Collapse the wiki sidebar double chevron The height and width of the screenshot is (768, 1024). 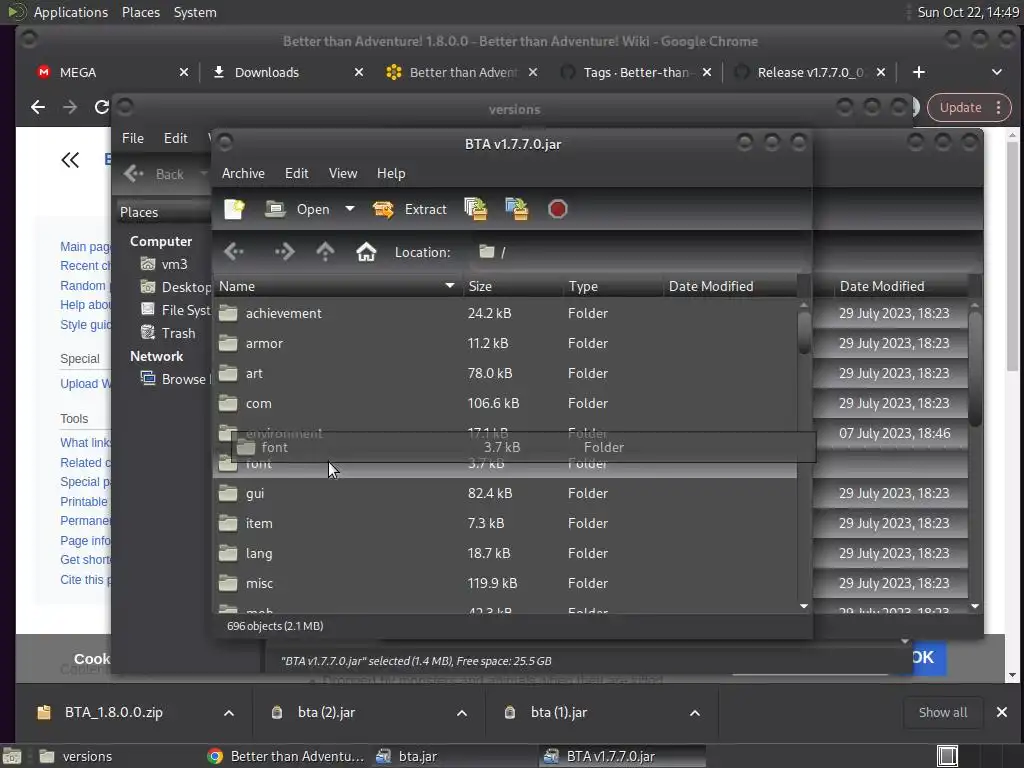pos(70,160)
